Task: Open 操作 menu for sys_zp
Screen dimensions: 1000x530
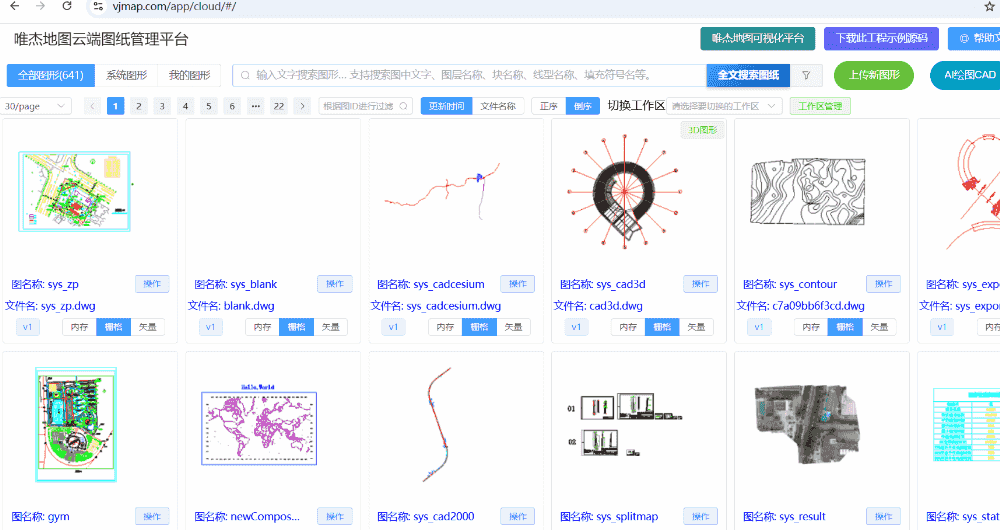Action: (152, 284)
